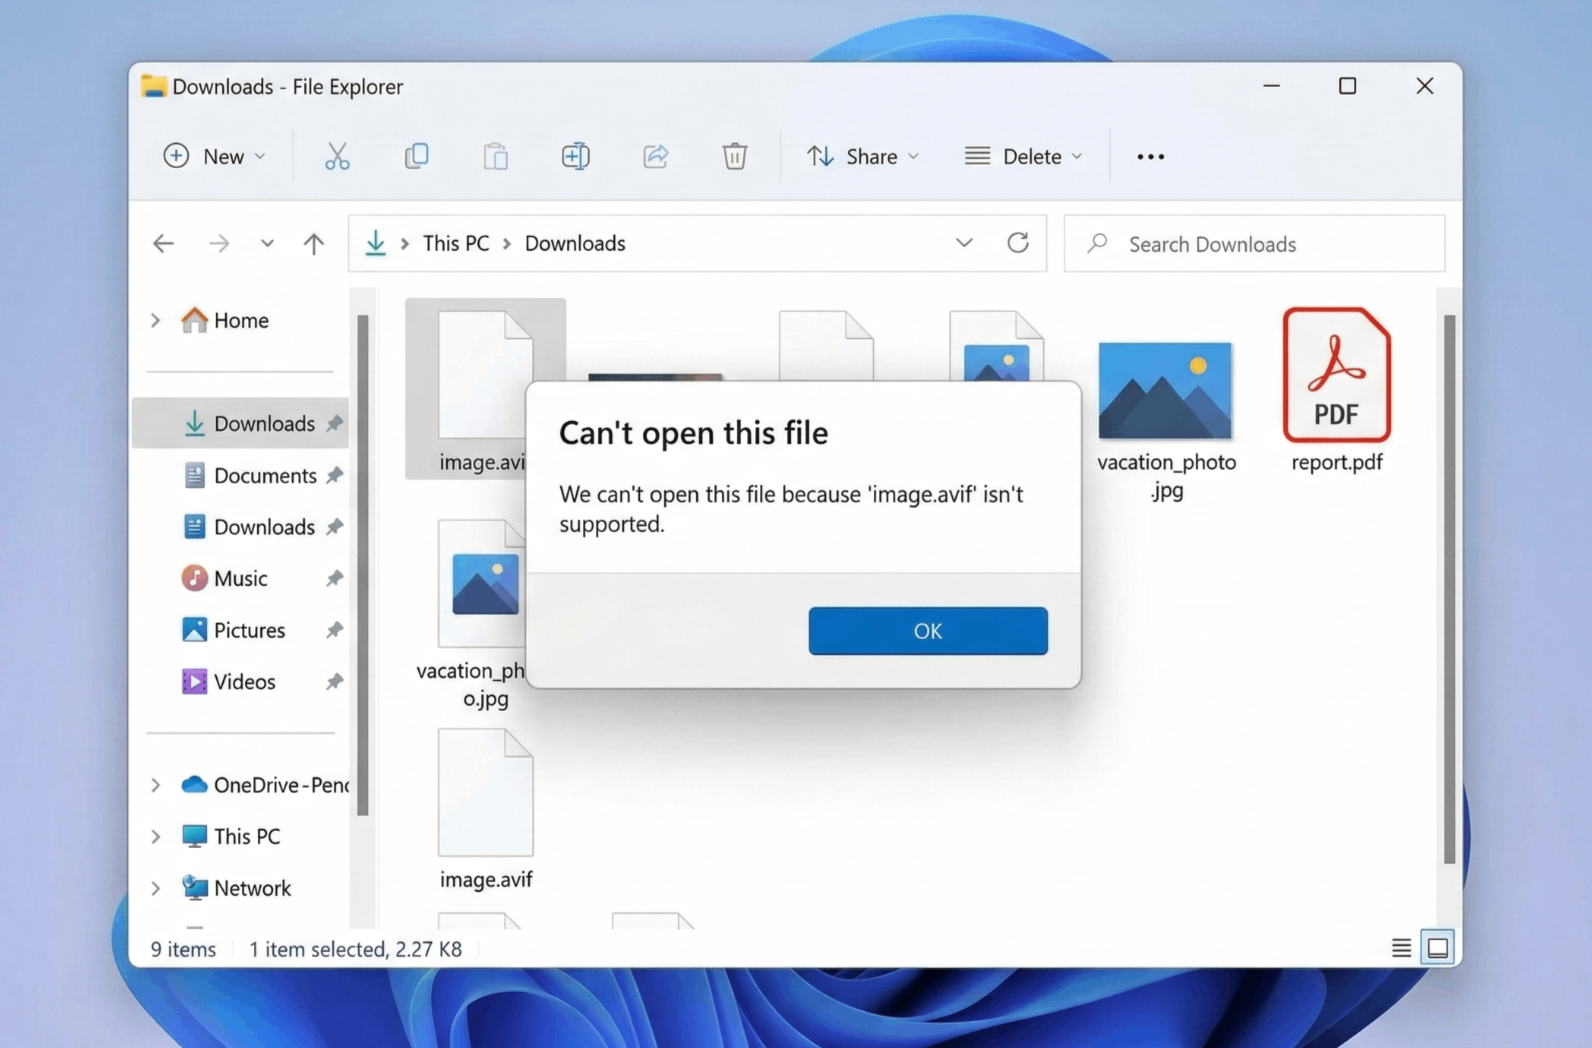Open Documents in the sidebar
1592x1048 pixels.
(x=251, y=476)
